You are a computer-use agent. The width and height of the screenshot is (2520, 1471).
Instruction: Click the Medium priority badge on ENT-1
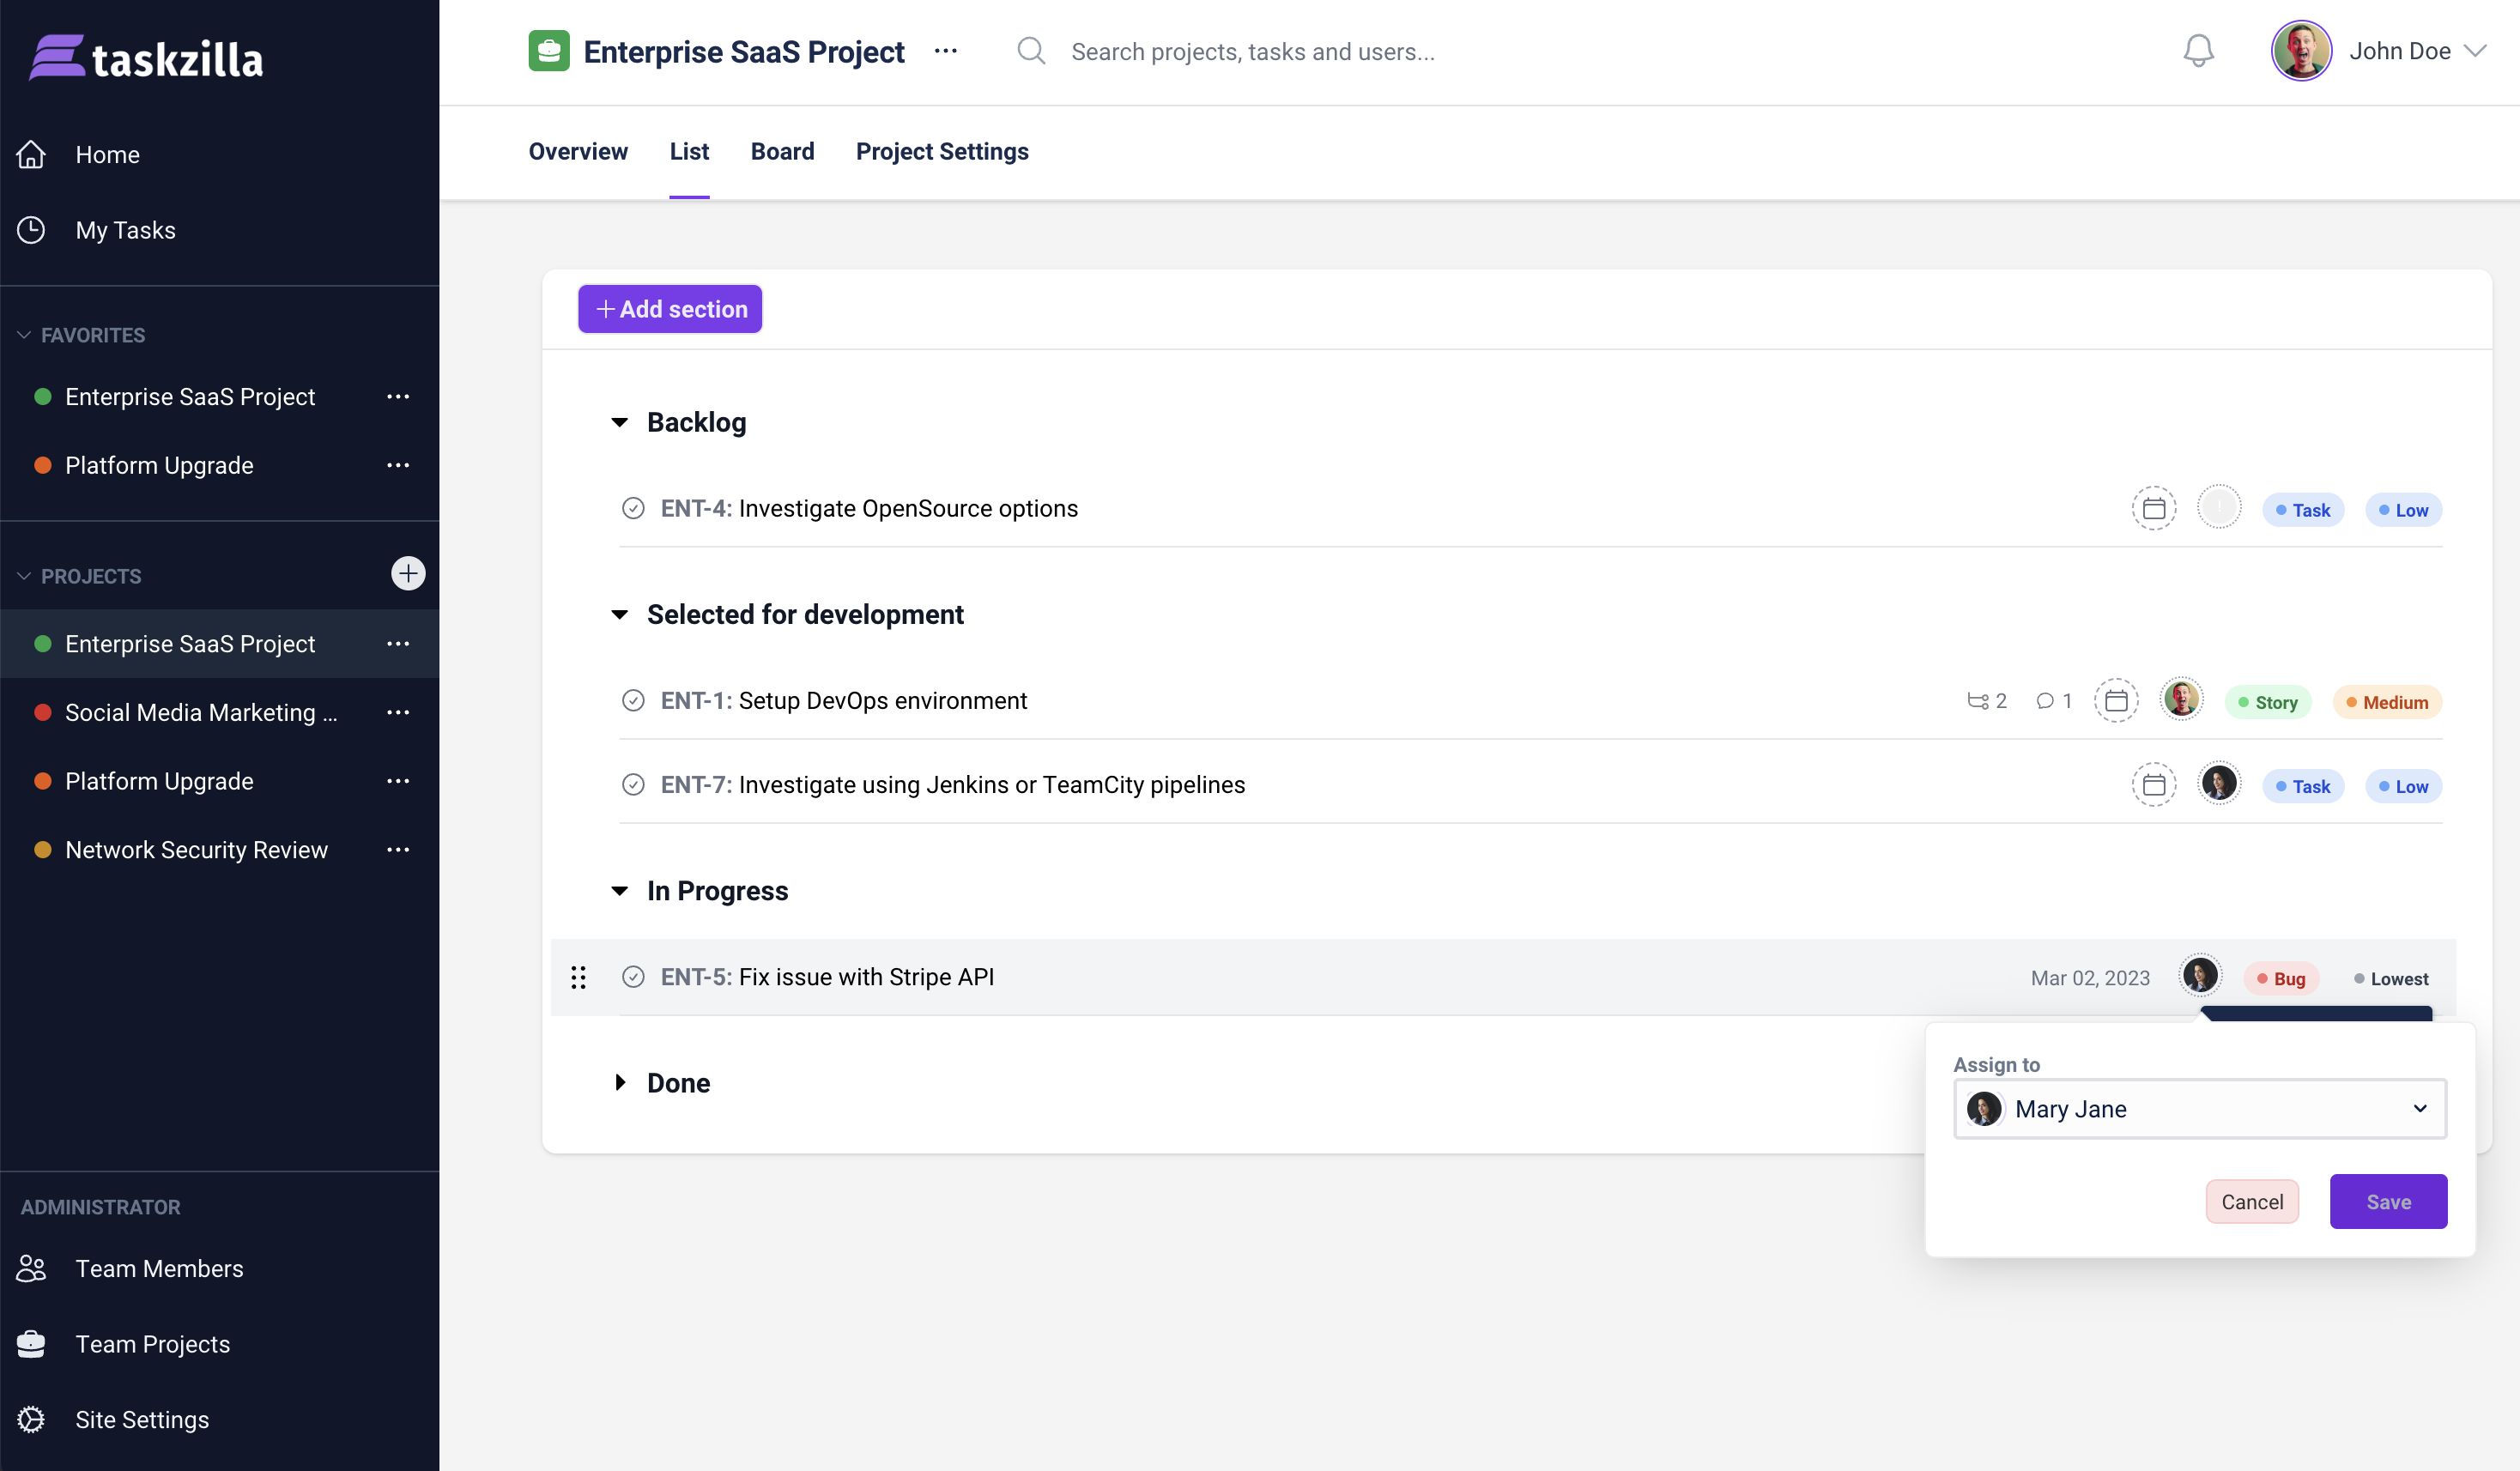pos(2386,703)
